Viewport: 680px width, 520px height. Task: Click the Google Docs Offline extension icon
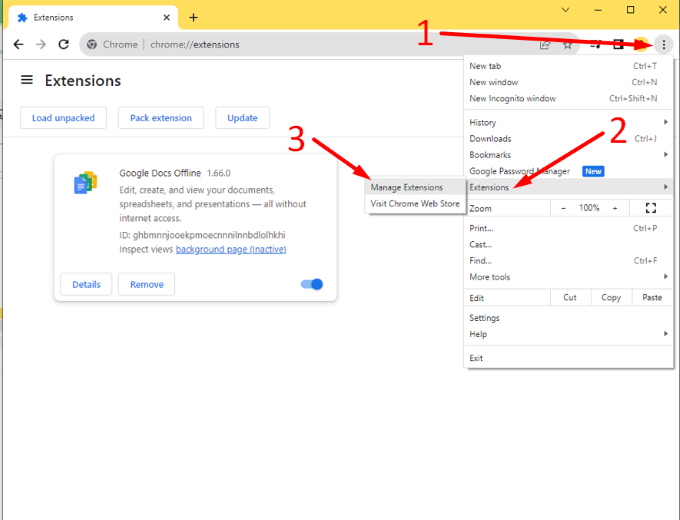[85, 182]
